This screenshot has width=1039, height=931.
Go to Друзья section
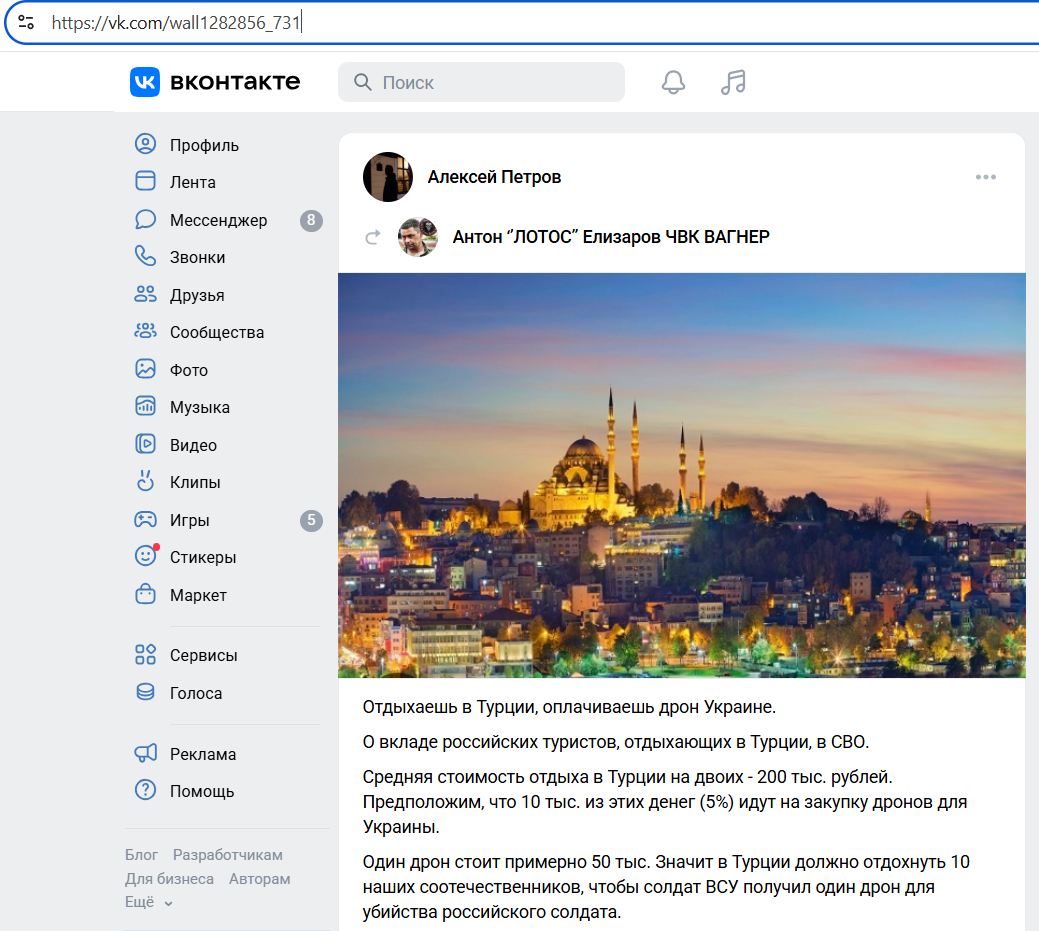pos(197,295)
